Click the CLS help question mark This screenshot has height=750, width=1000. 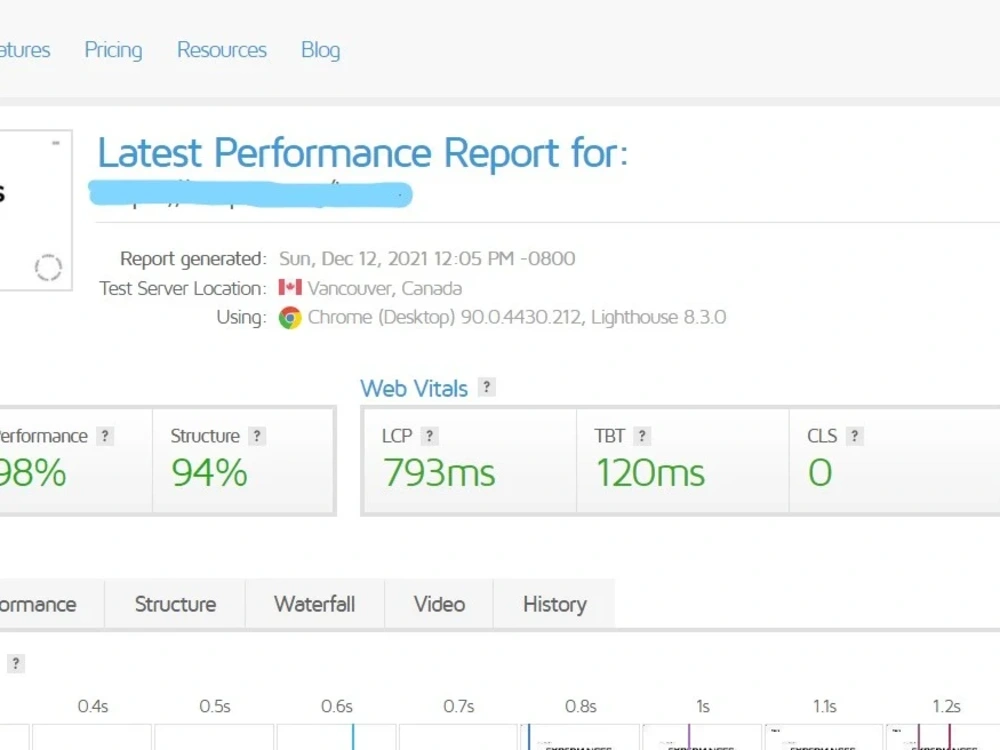[855, 436]
